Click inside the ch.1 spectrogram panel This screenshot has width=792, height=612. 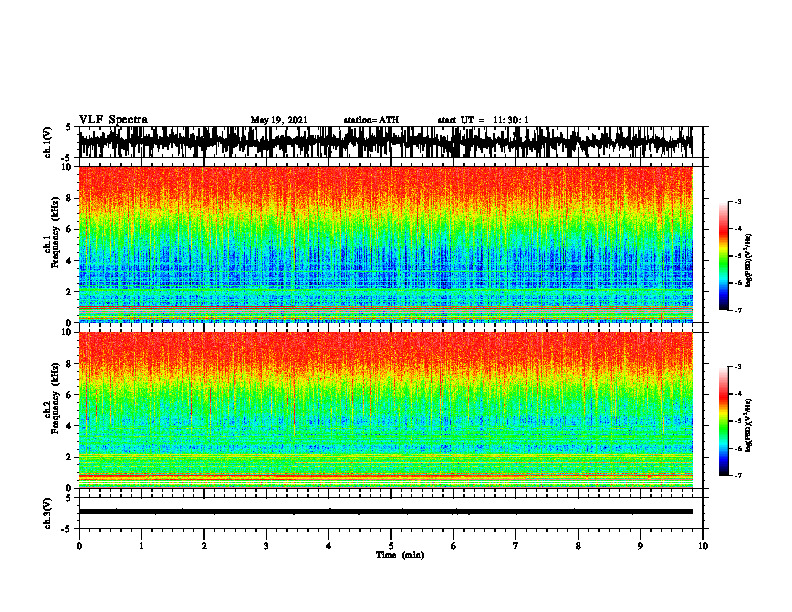[385, 244]
